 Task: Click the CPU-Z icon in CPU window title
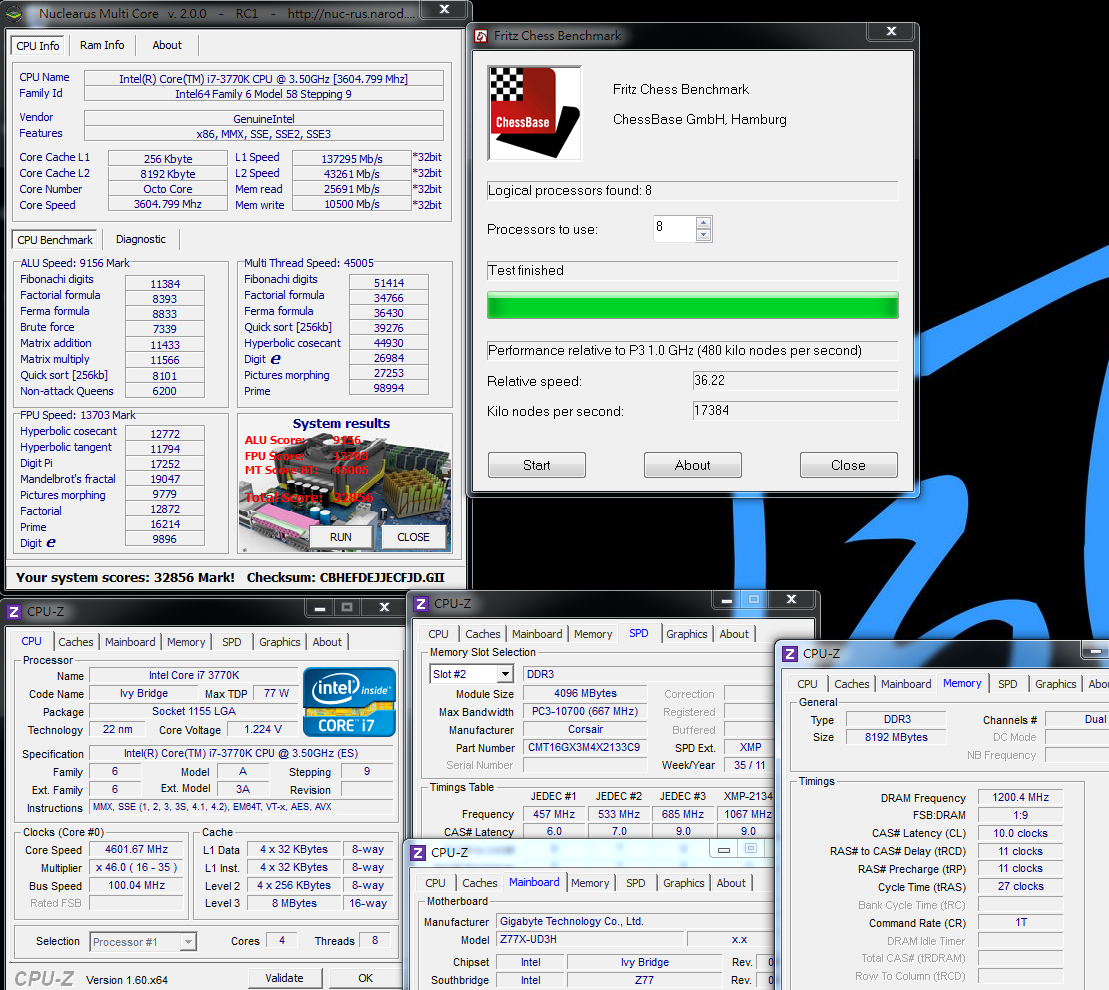14,612
